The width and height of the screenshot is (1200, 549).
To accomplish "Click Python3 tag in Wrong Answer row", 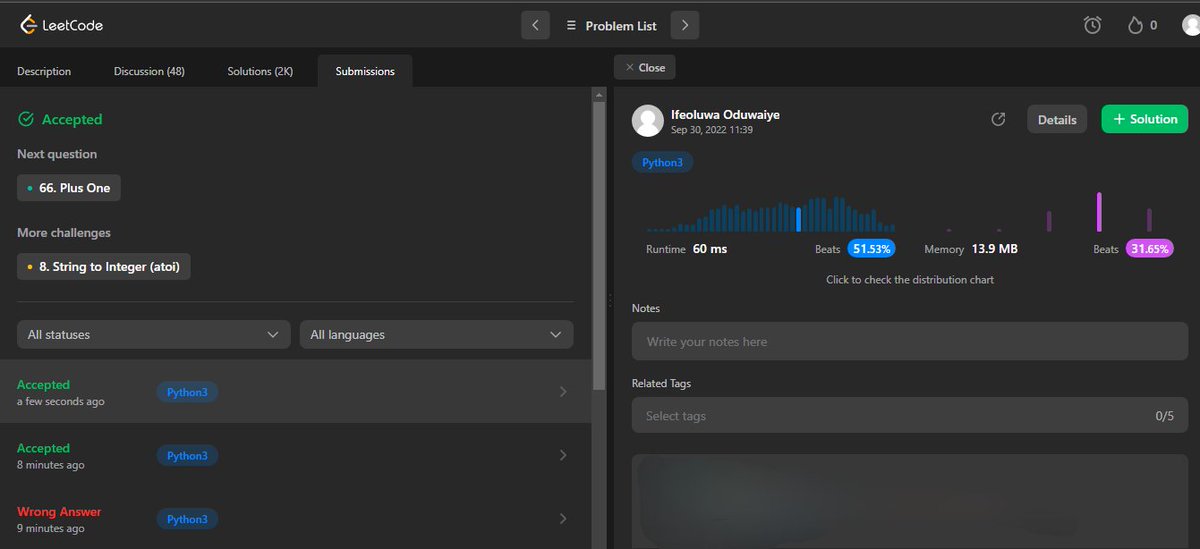I will pos(187,519).
